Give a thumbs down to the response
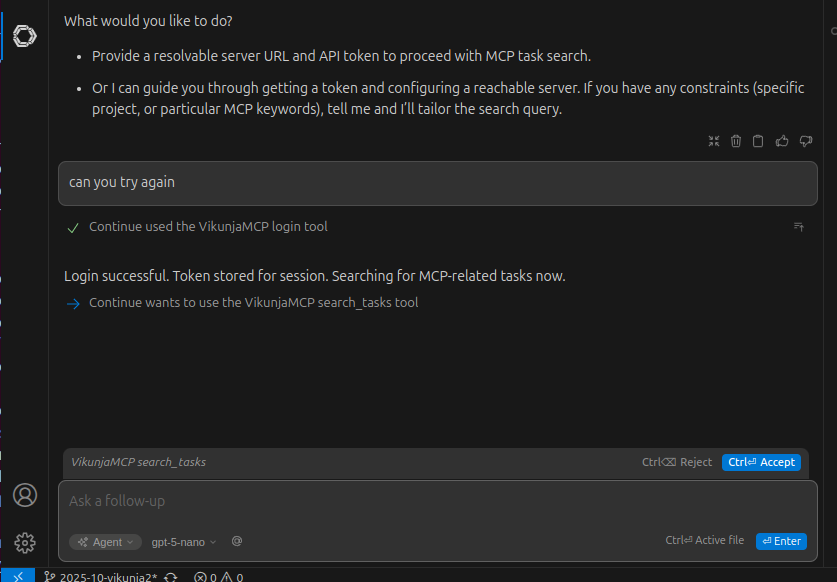837x582 pixels. [x=806, y=141]
